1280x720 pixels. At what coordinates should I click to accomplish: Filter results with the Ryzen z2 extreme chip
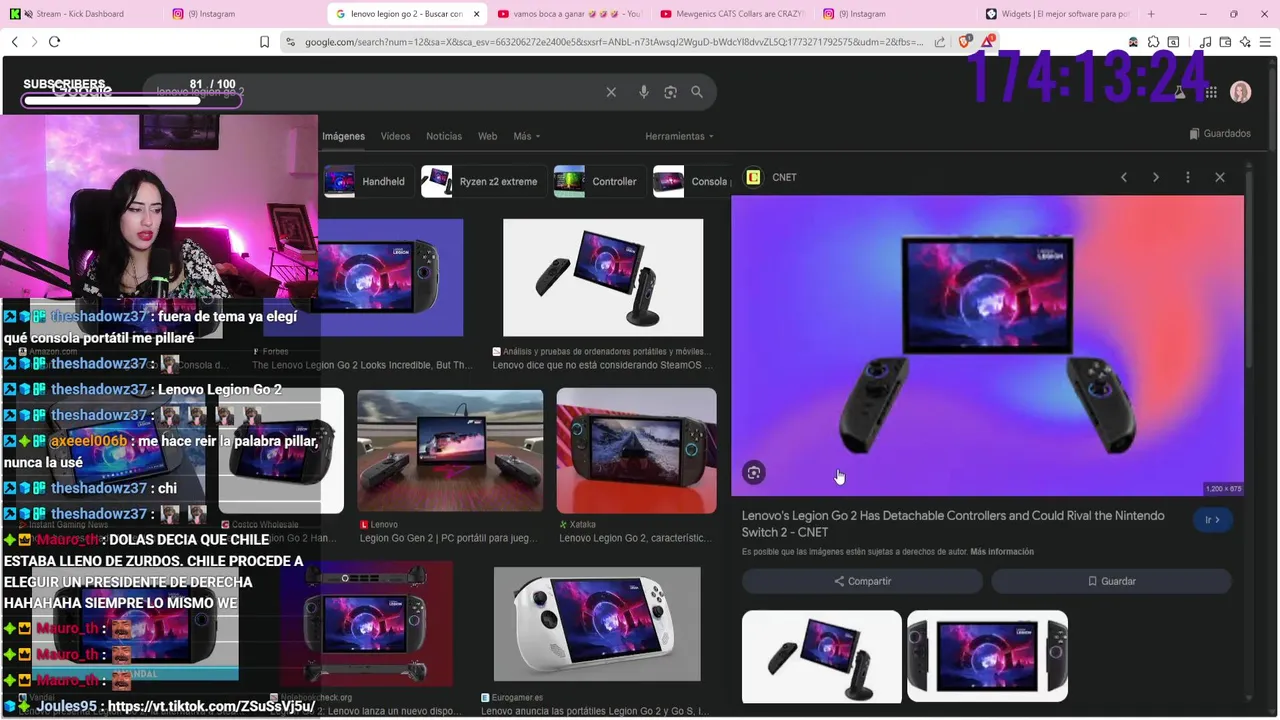pos(484,181)
